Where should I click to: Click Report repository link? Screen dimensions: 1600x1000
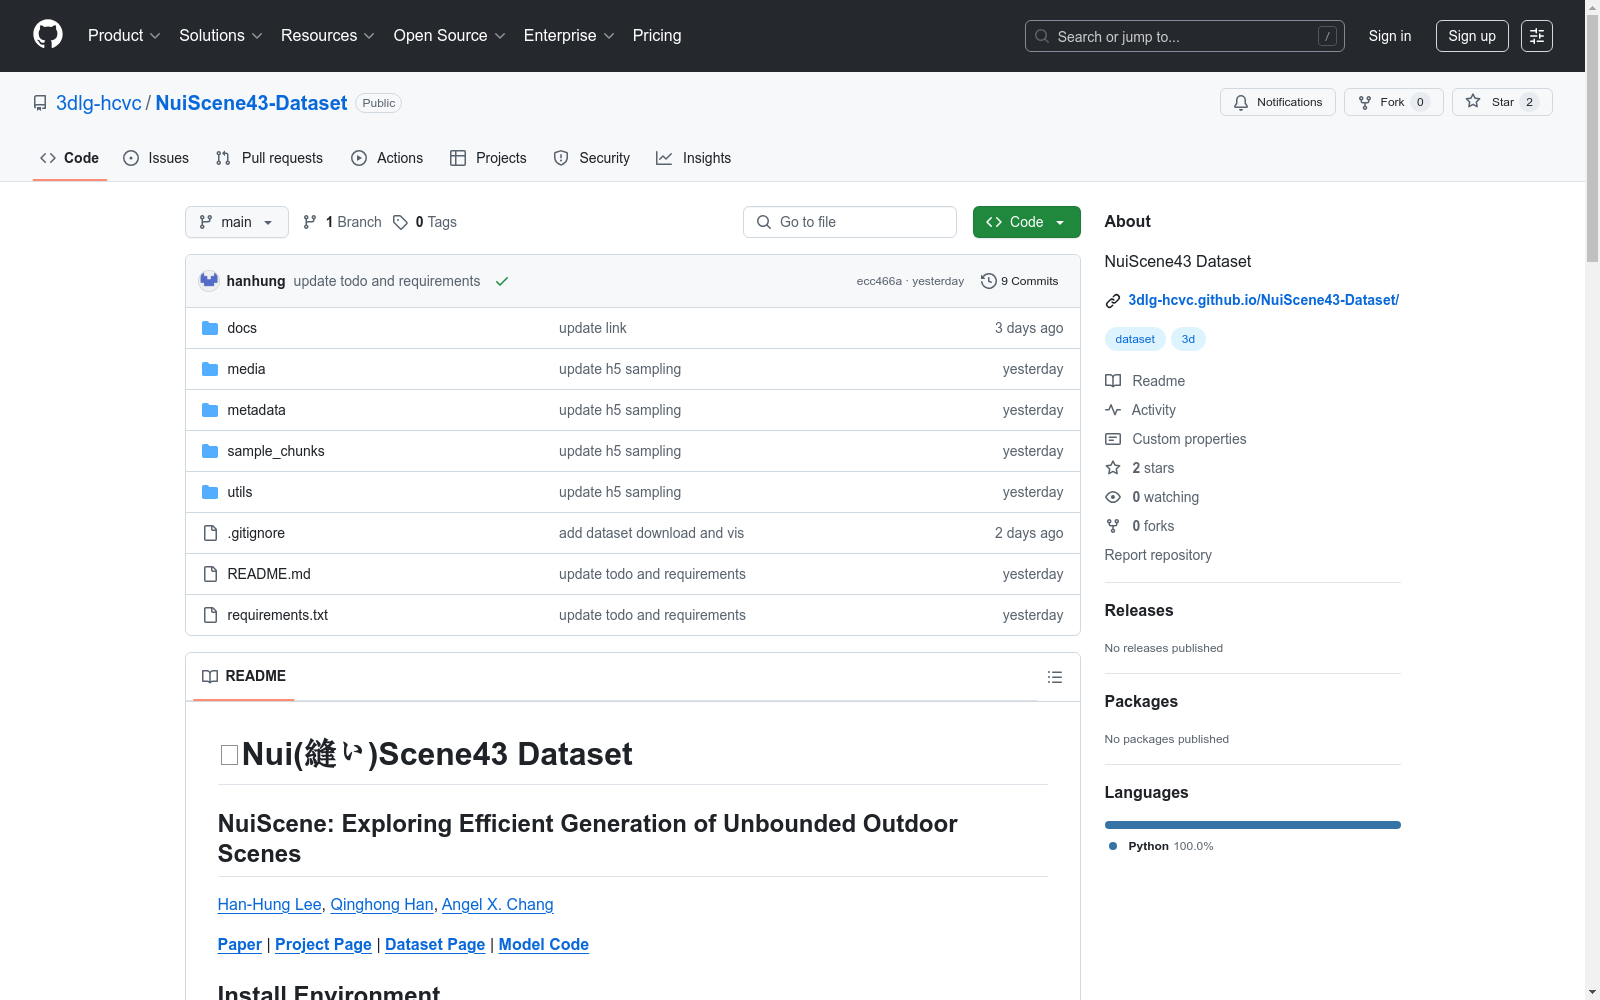[x=1158, y=555]
